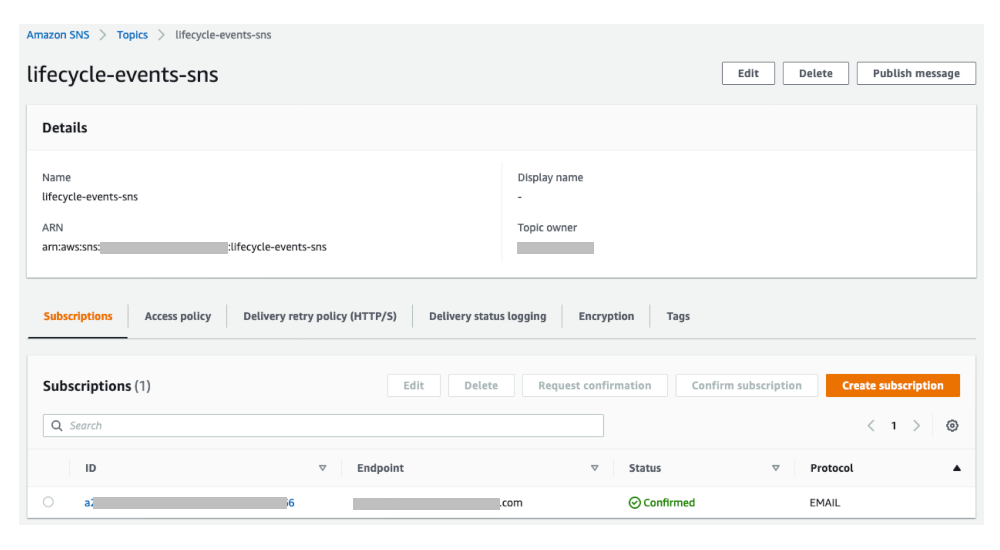Click Request confirmation button
The height and width of the screenshot is (550, 1000).
(594, 385)
